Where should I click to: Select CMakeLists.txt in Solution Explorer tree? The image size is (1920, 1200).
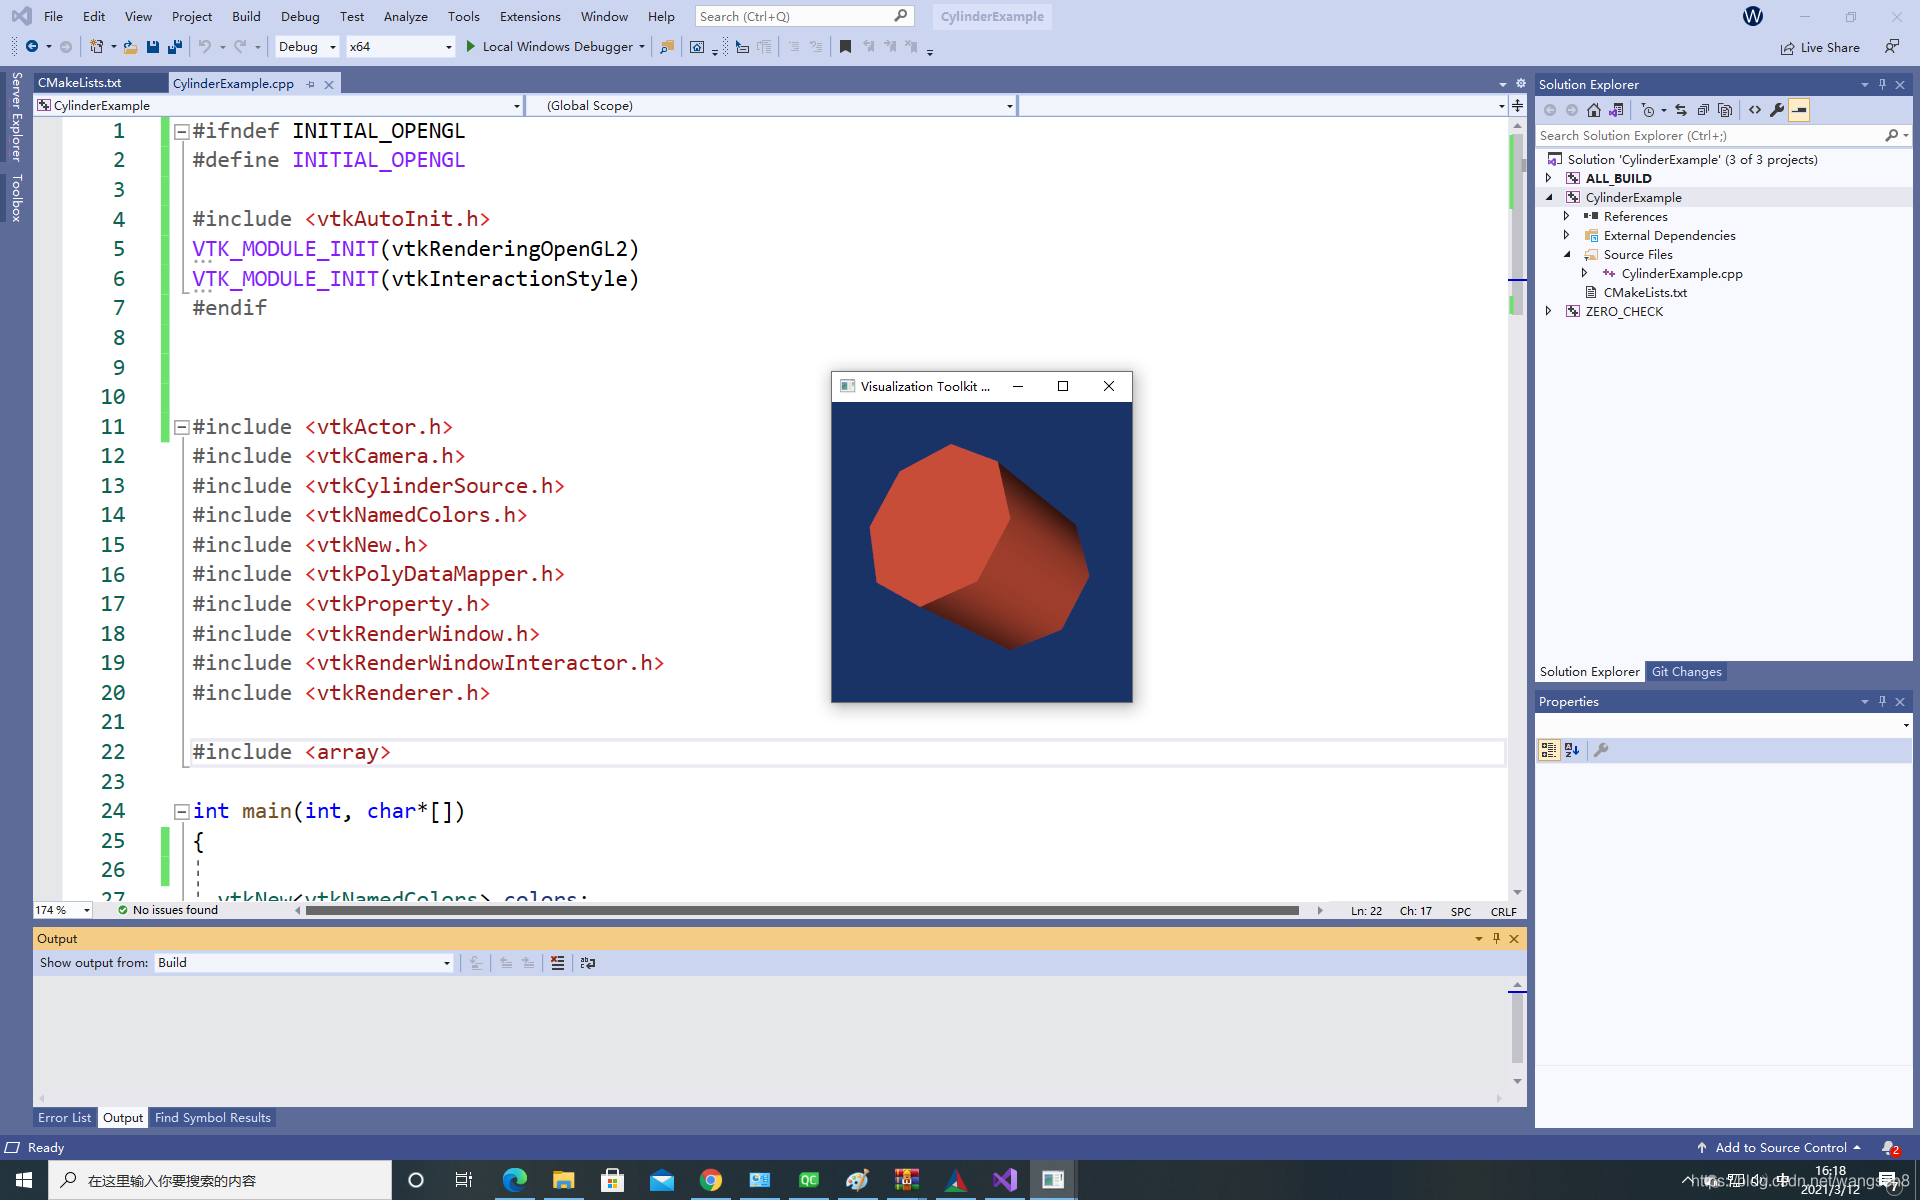pos(1645,292)
